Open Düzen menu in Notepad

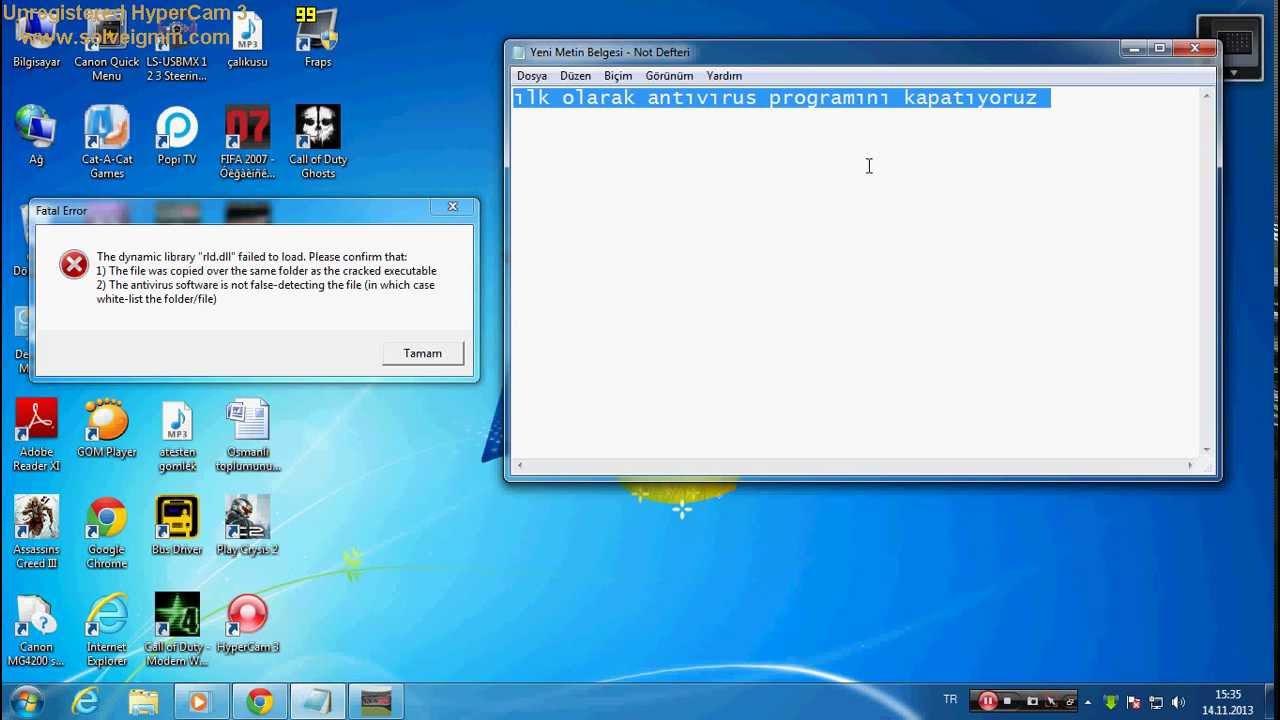575,76
